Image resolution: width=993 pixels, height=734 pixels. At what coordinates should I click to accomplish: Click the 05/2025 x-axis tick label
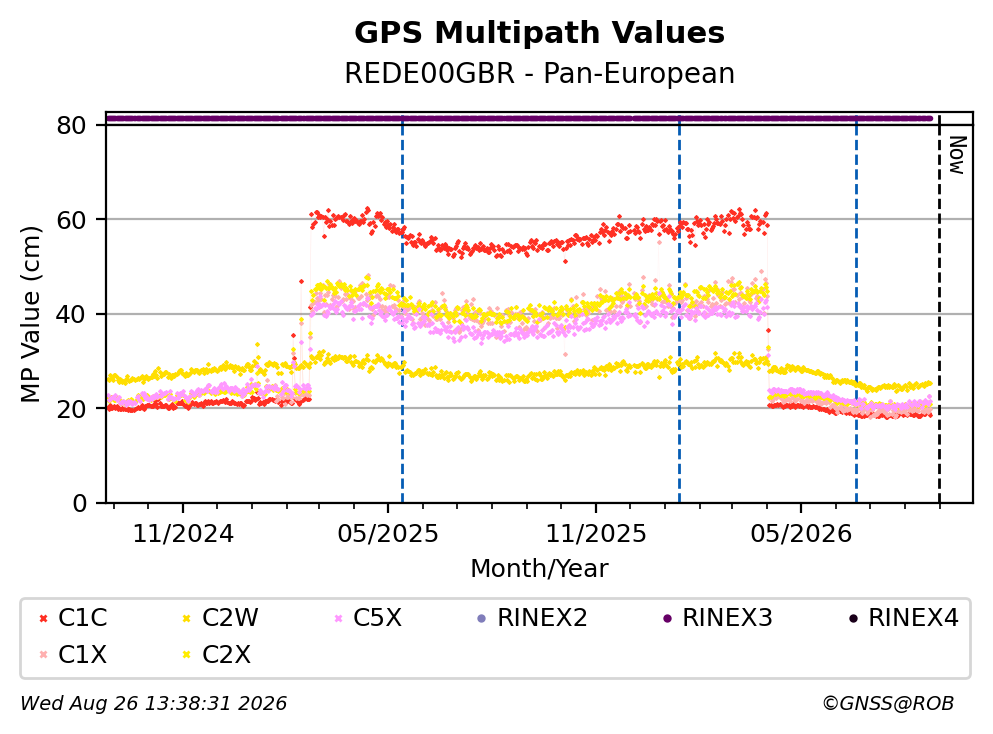click(x=388, y=534)
